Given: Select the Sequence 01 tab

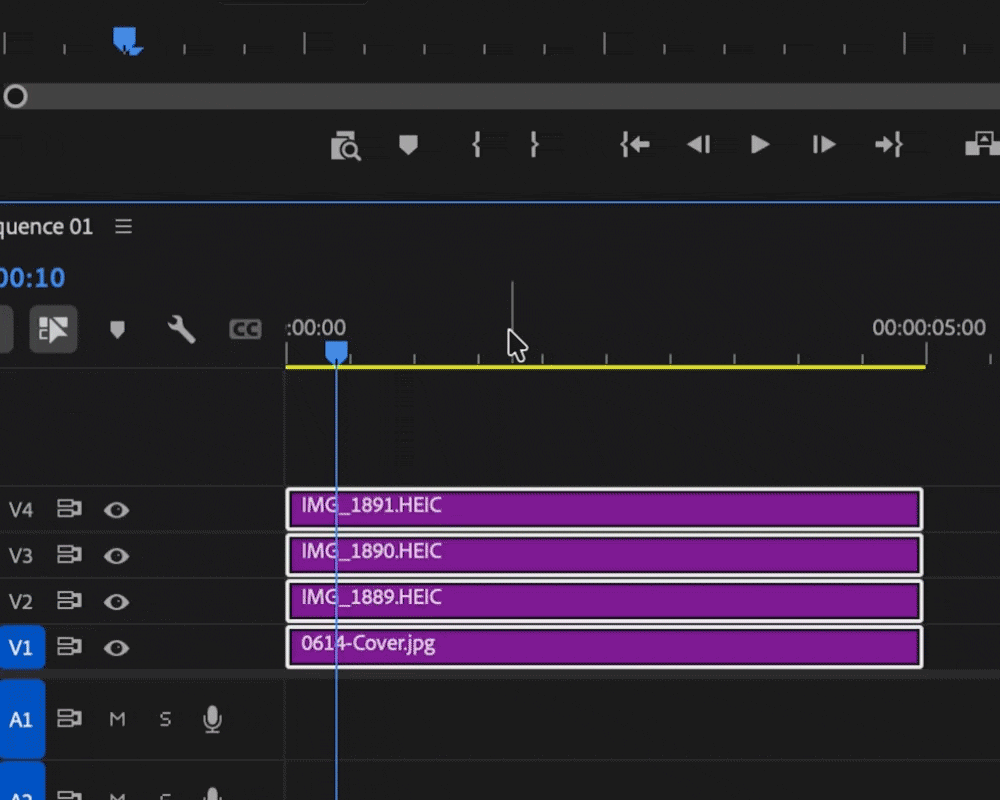Looking at the screenshot, I should [46, 226].
